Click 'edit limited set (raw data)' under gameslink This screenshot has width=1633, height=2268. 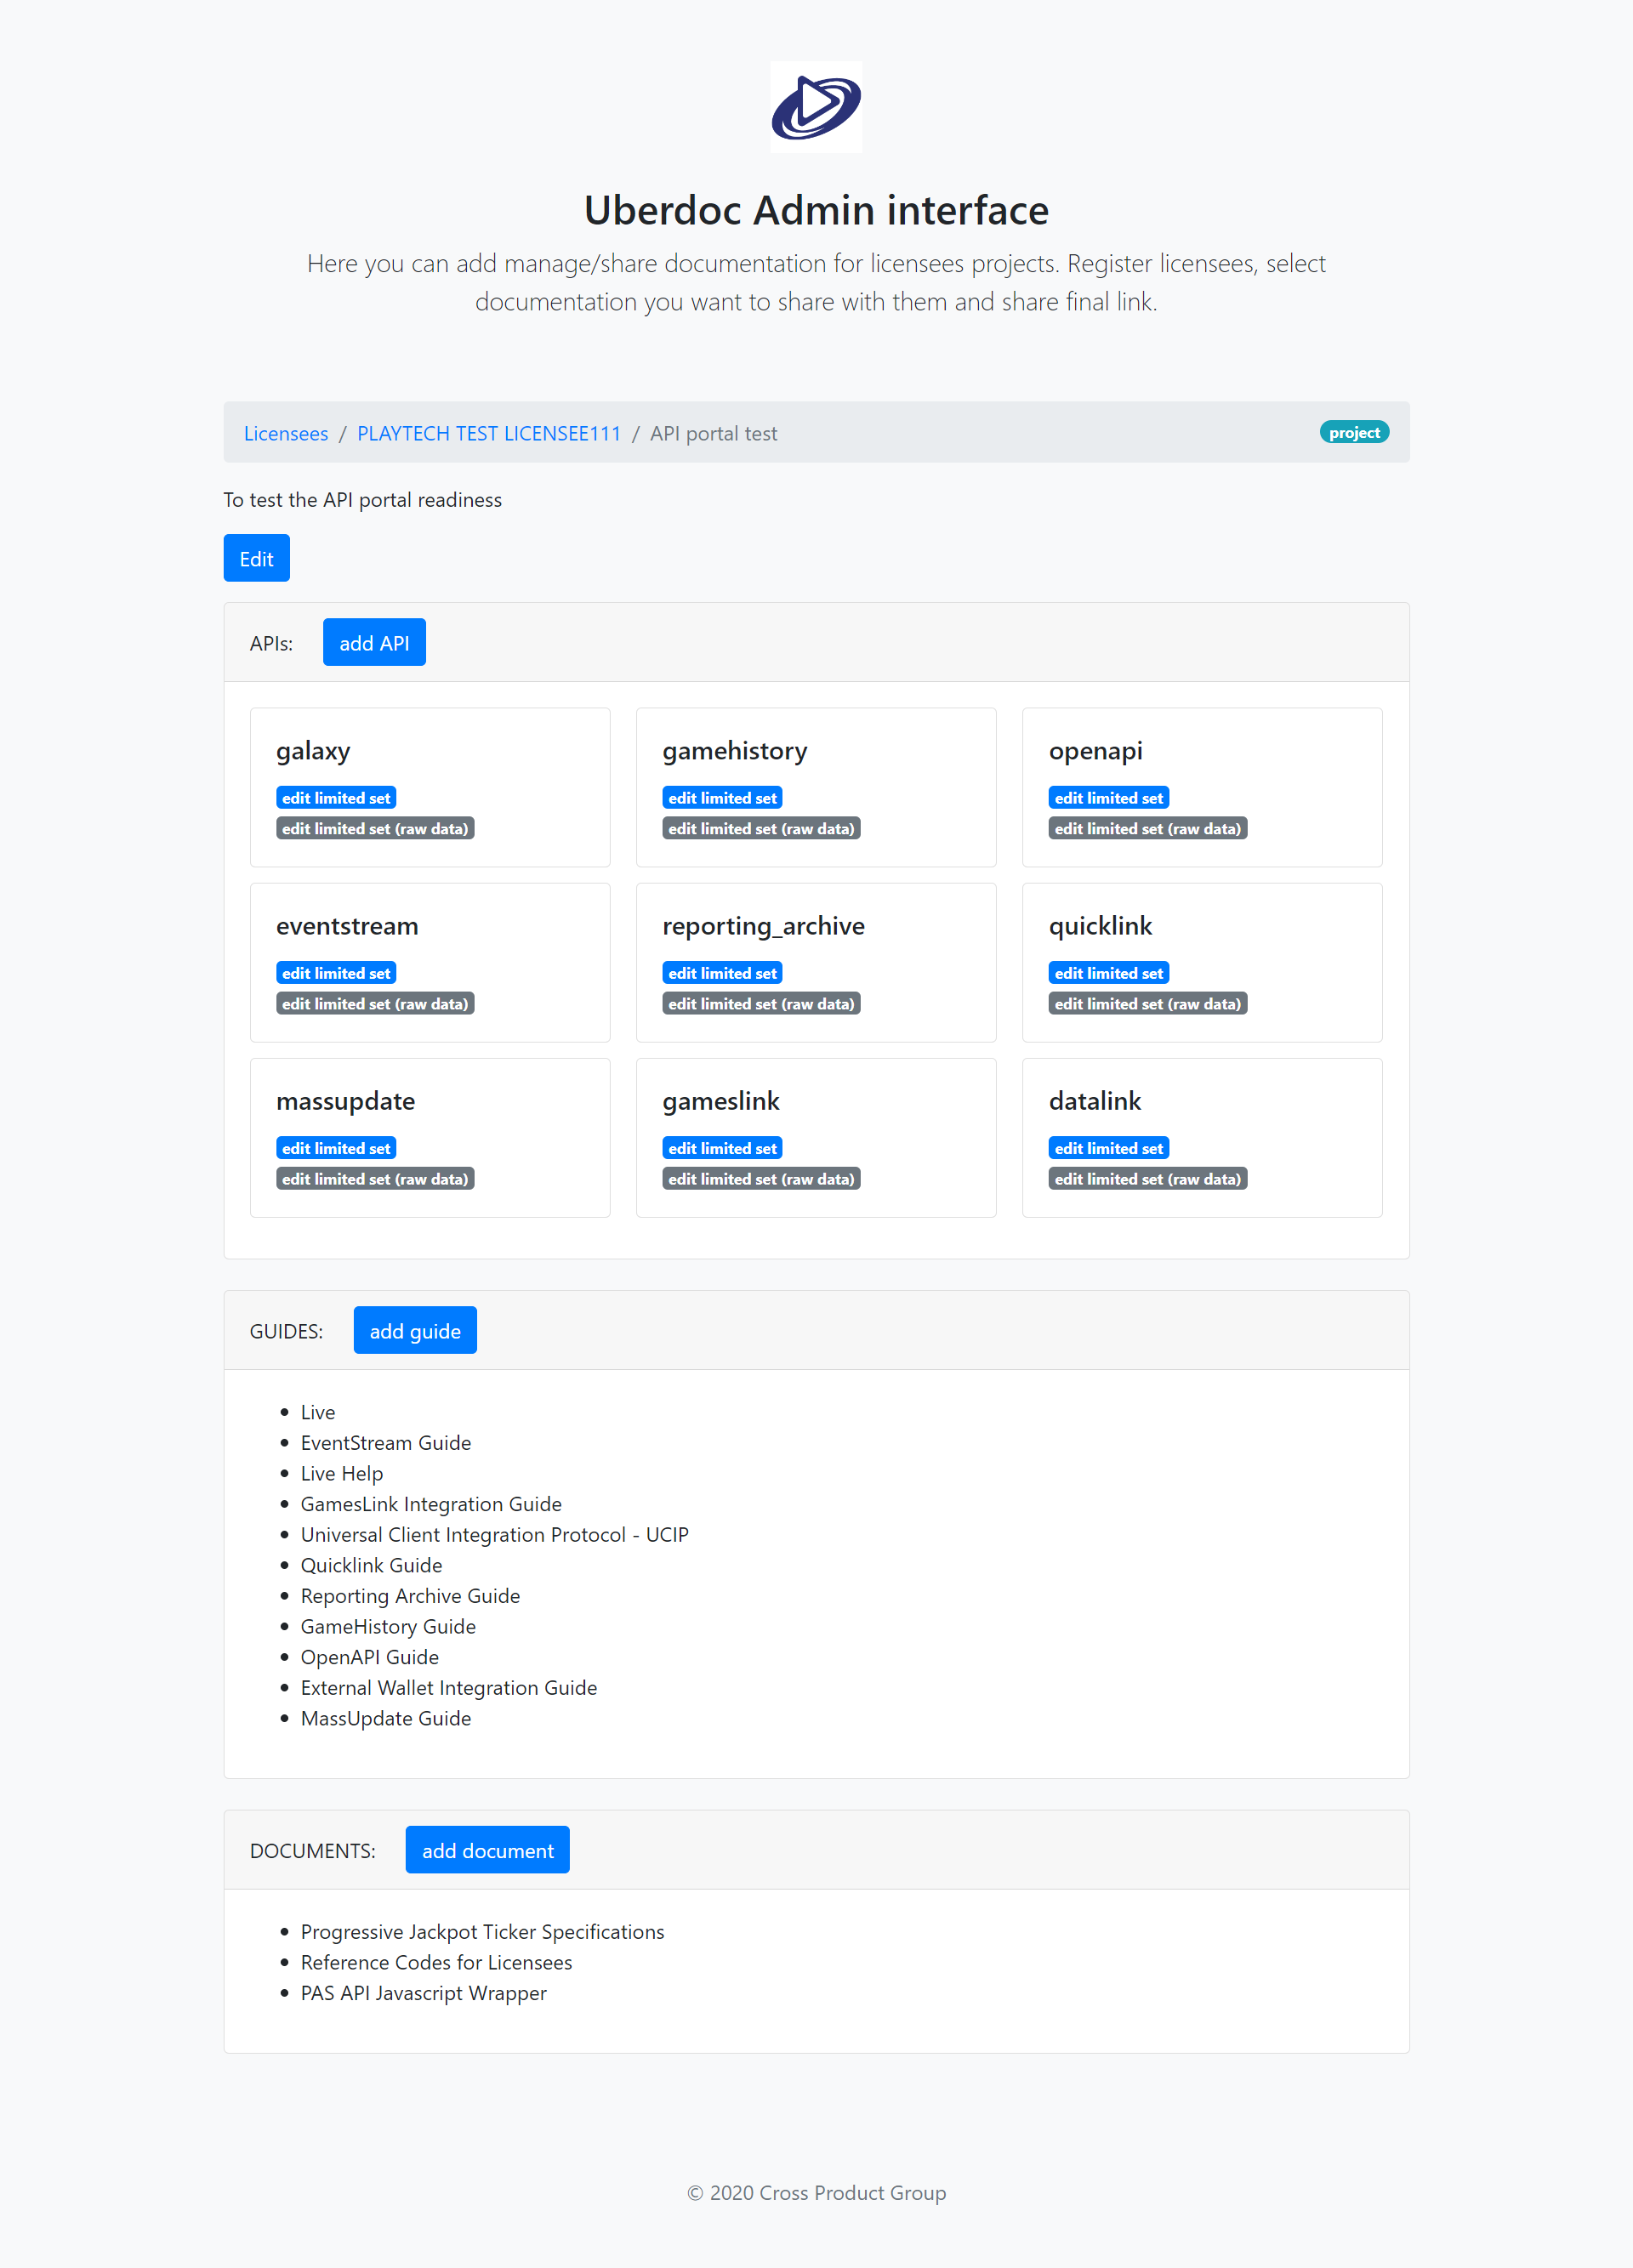tap(761, 1178)
